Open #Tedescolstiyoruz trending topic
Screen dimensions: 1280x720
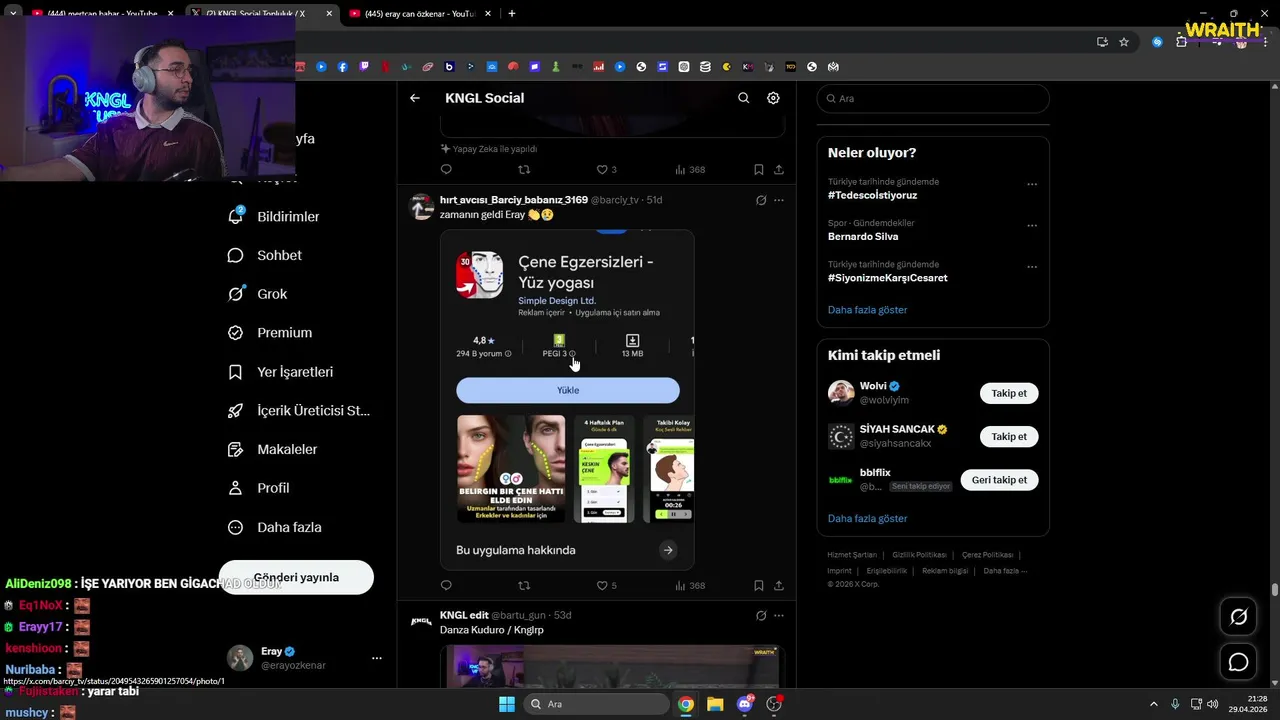tap(872, 195)
